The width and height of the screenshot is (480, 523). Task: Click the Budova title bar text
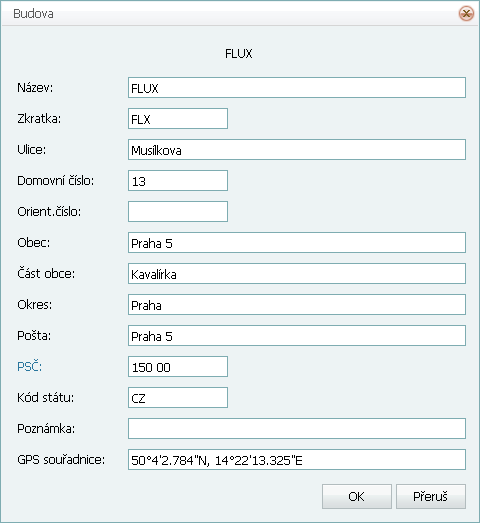[x=33, y=14]
